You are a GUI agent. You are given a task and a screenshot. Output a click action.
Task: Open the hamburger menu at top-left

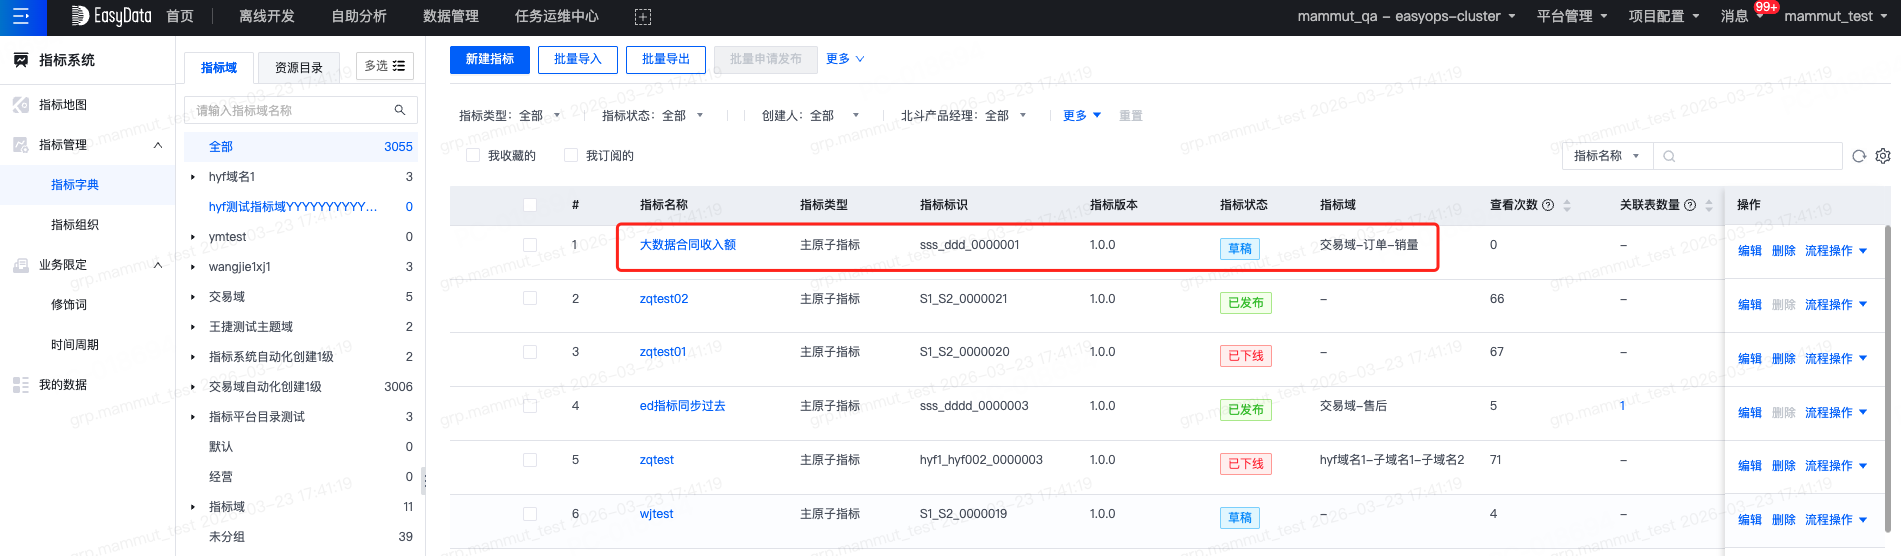[x=21, y=17]
